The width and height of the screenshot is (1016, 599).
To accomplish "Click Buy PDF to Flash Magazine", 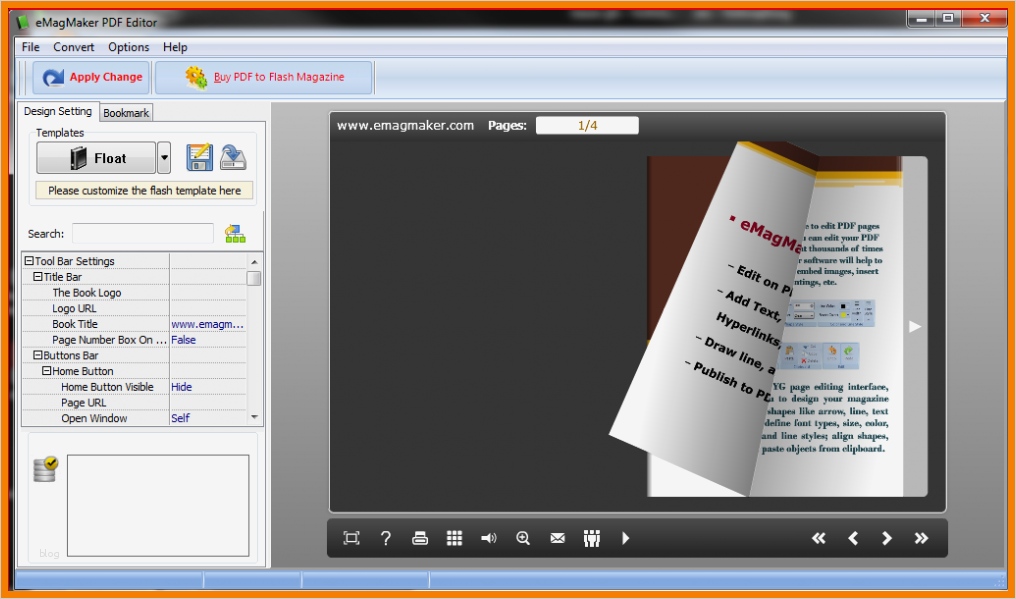I will [263, 76].
